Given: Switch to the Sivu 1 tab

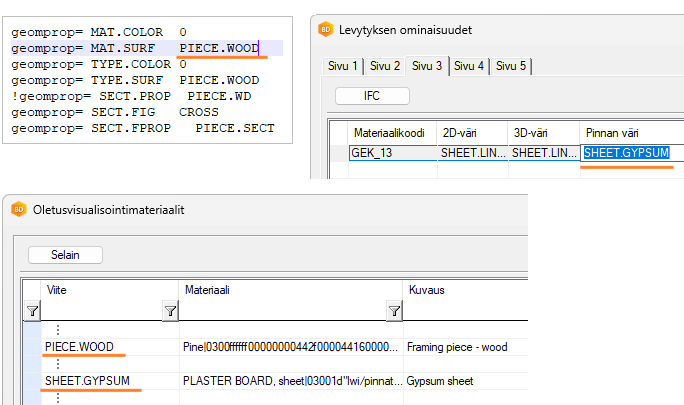Looking at the screenshot, I should pos(343,66).
